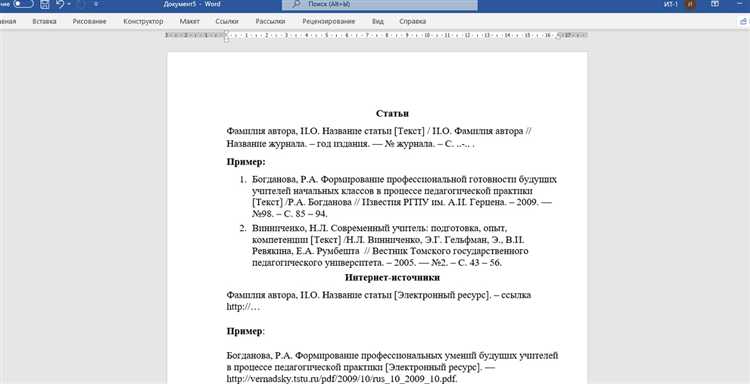
Task: Open the Вставка ribbon tab
Action: (44, 22)
